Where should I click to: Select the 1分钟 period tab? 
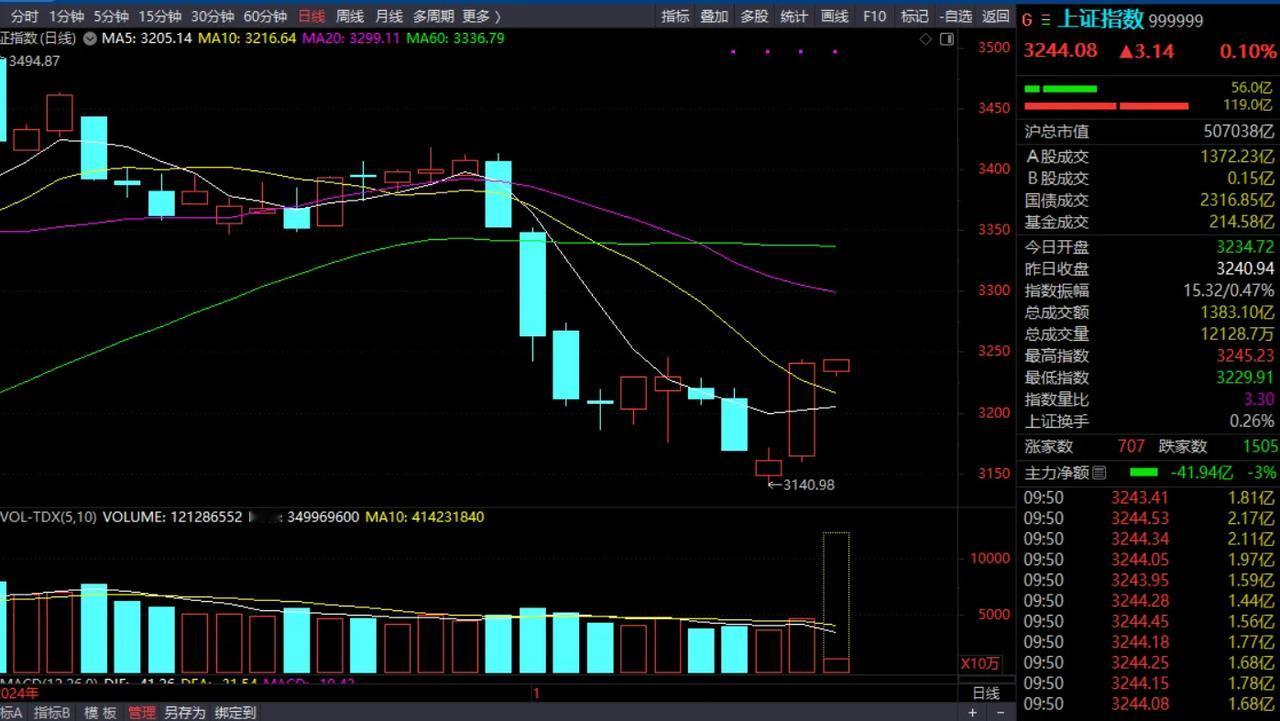(x=67, y=16)
